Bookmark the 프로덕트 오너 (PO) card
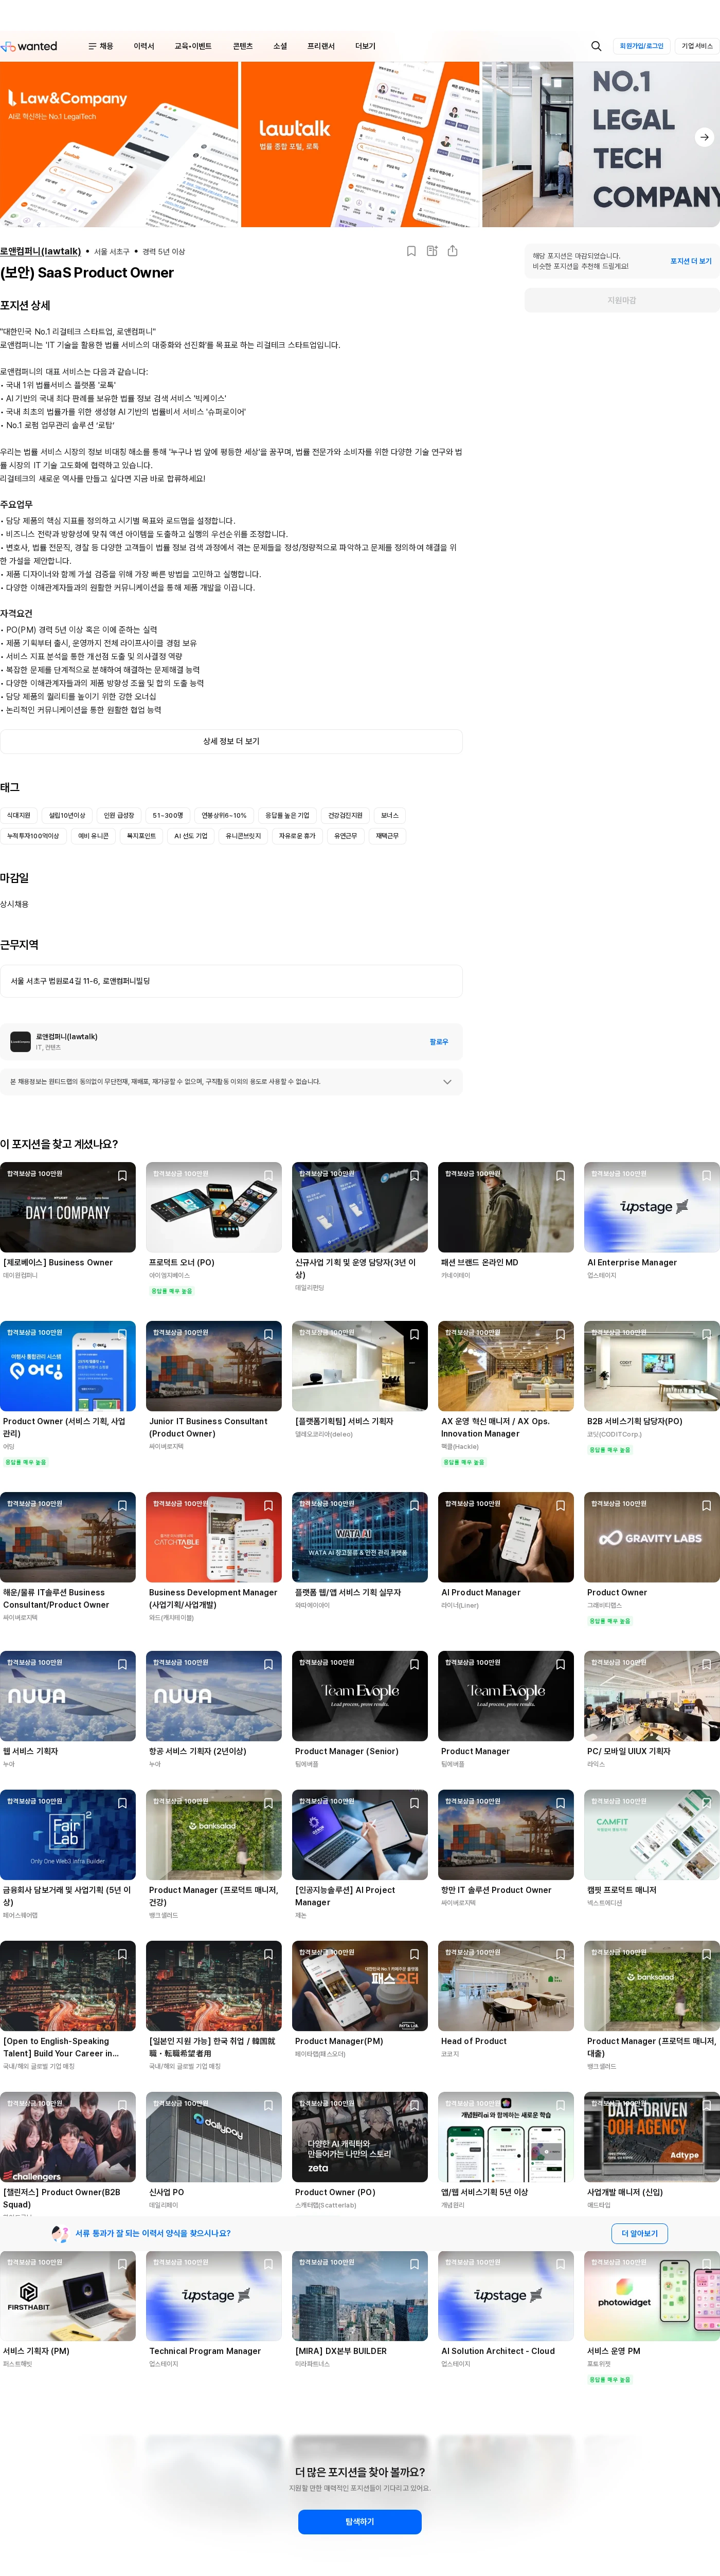Screen dimensions: 720x2576 [x=268, y=1176]
